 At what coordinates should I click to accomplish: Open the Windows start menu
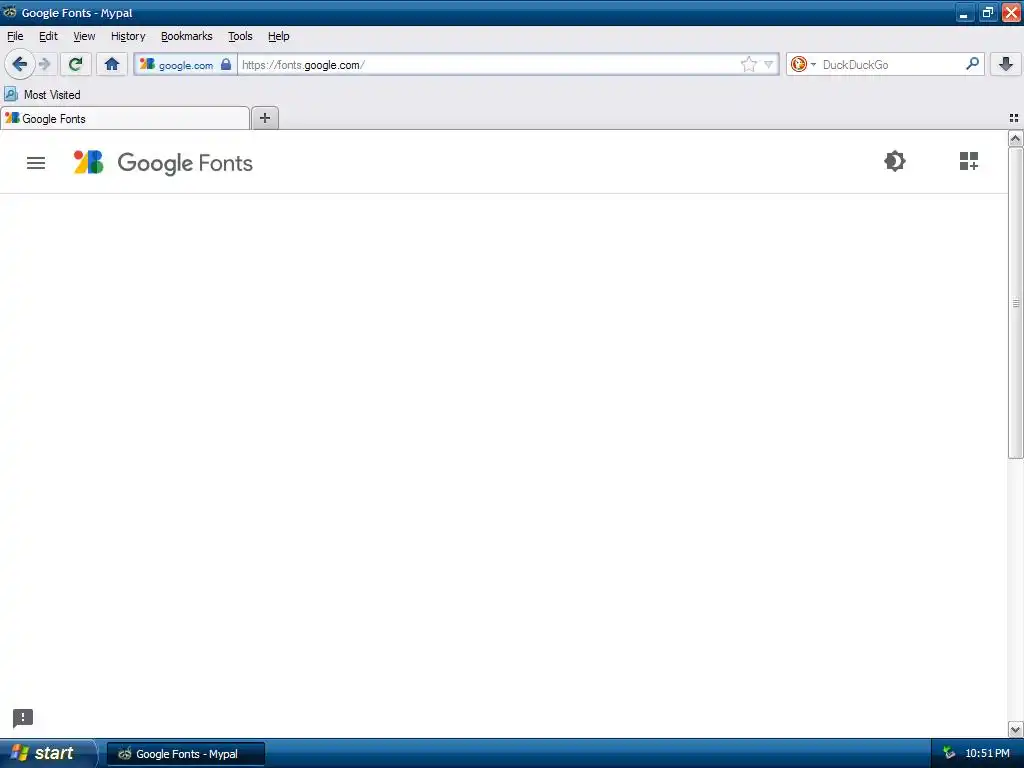pos(47,753)
